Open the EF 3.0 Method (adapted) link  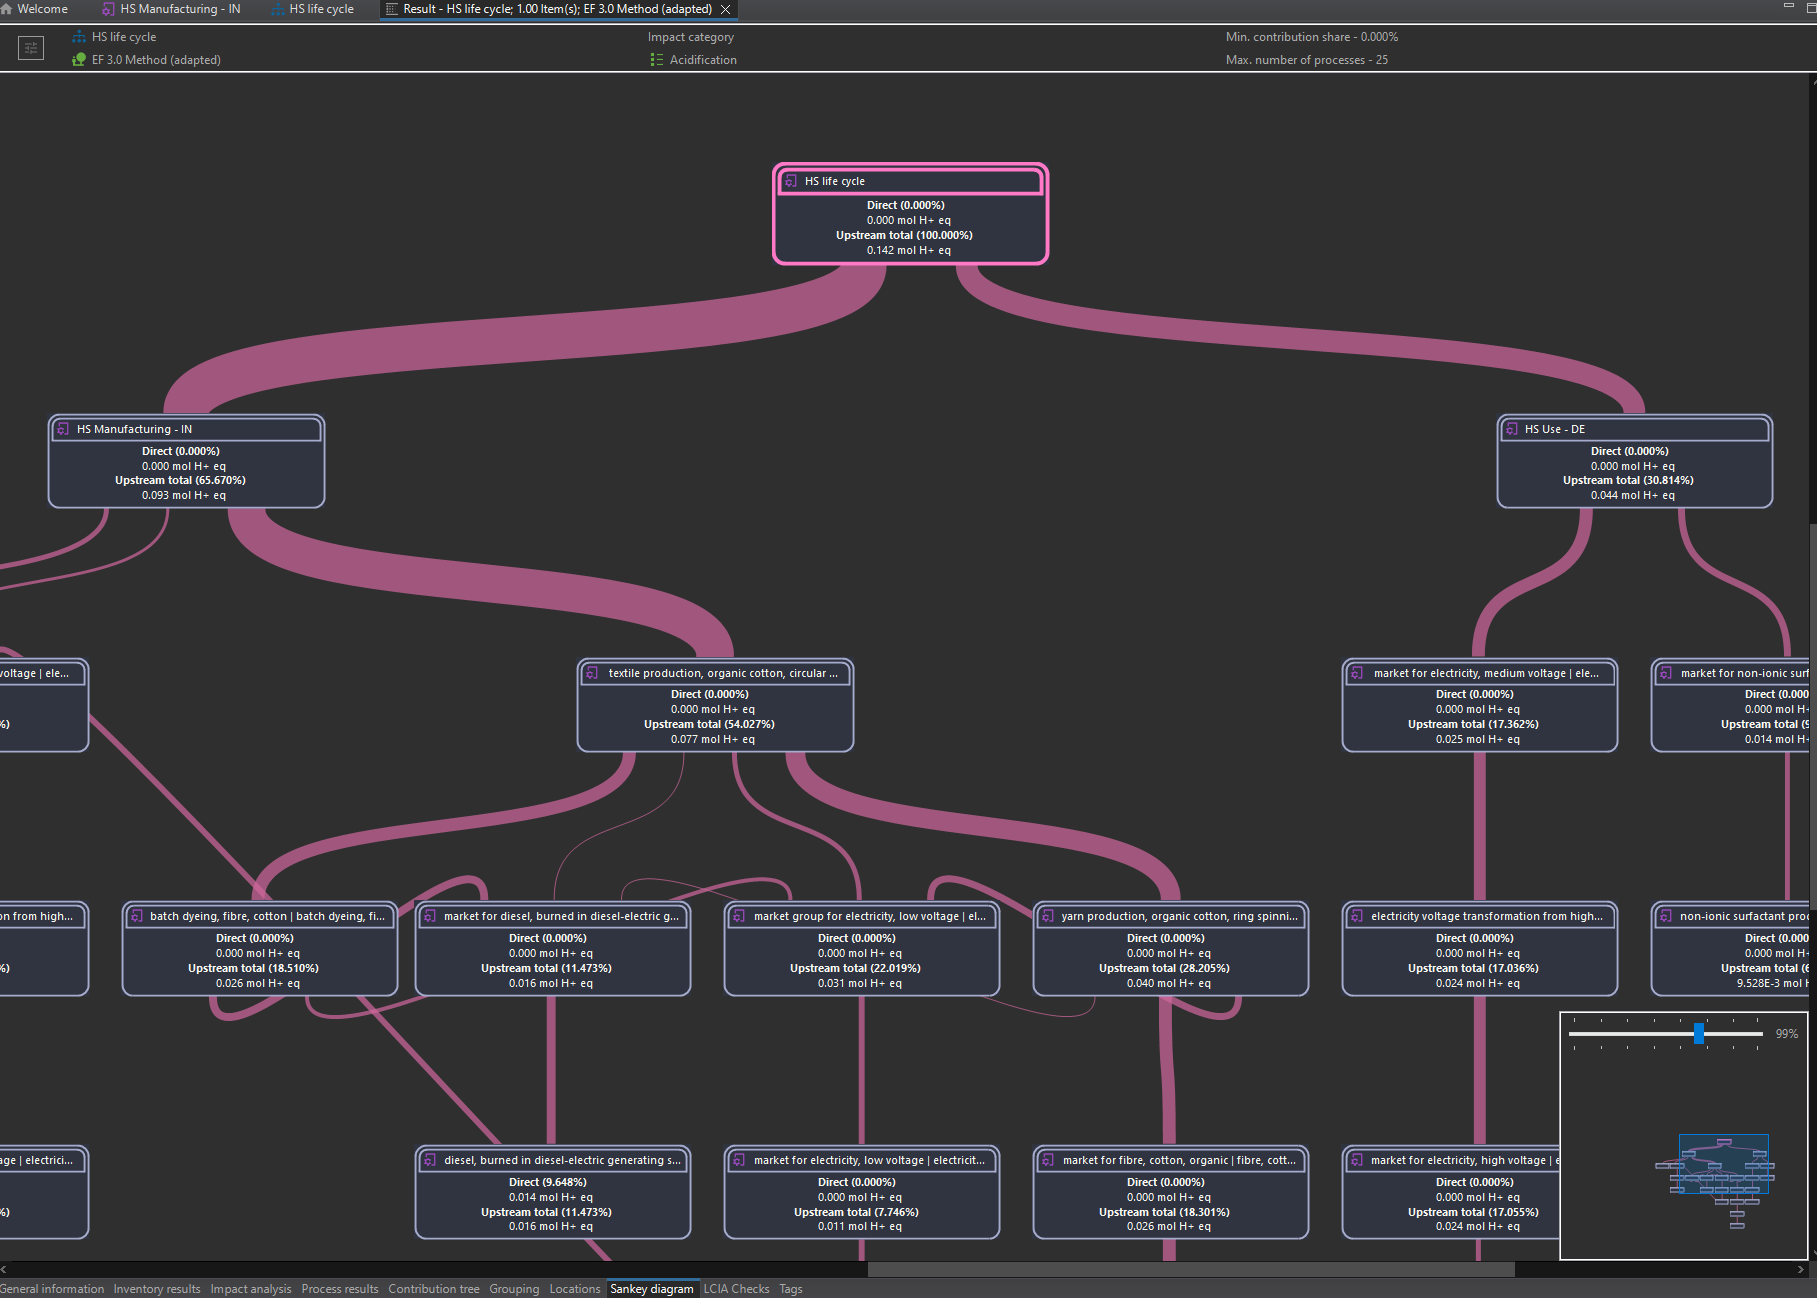(156, 60)
